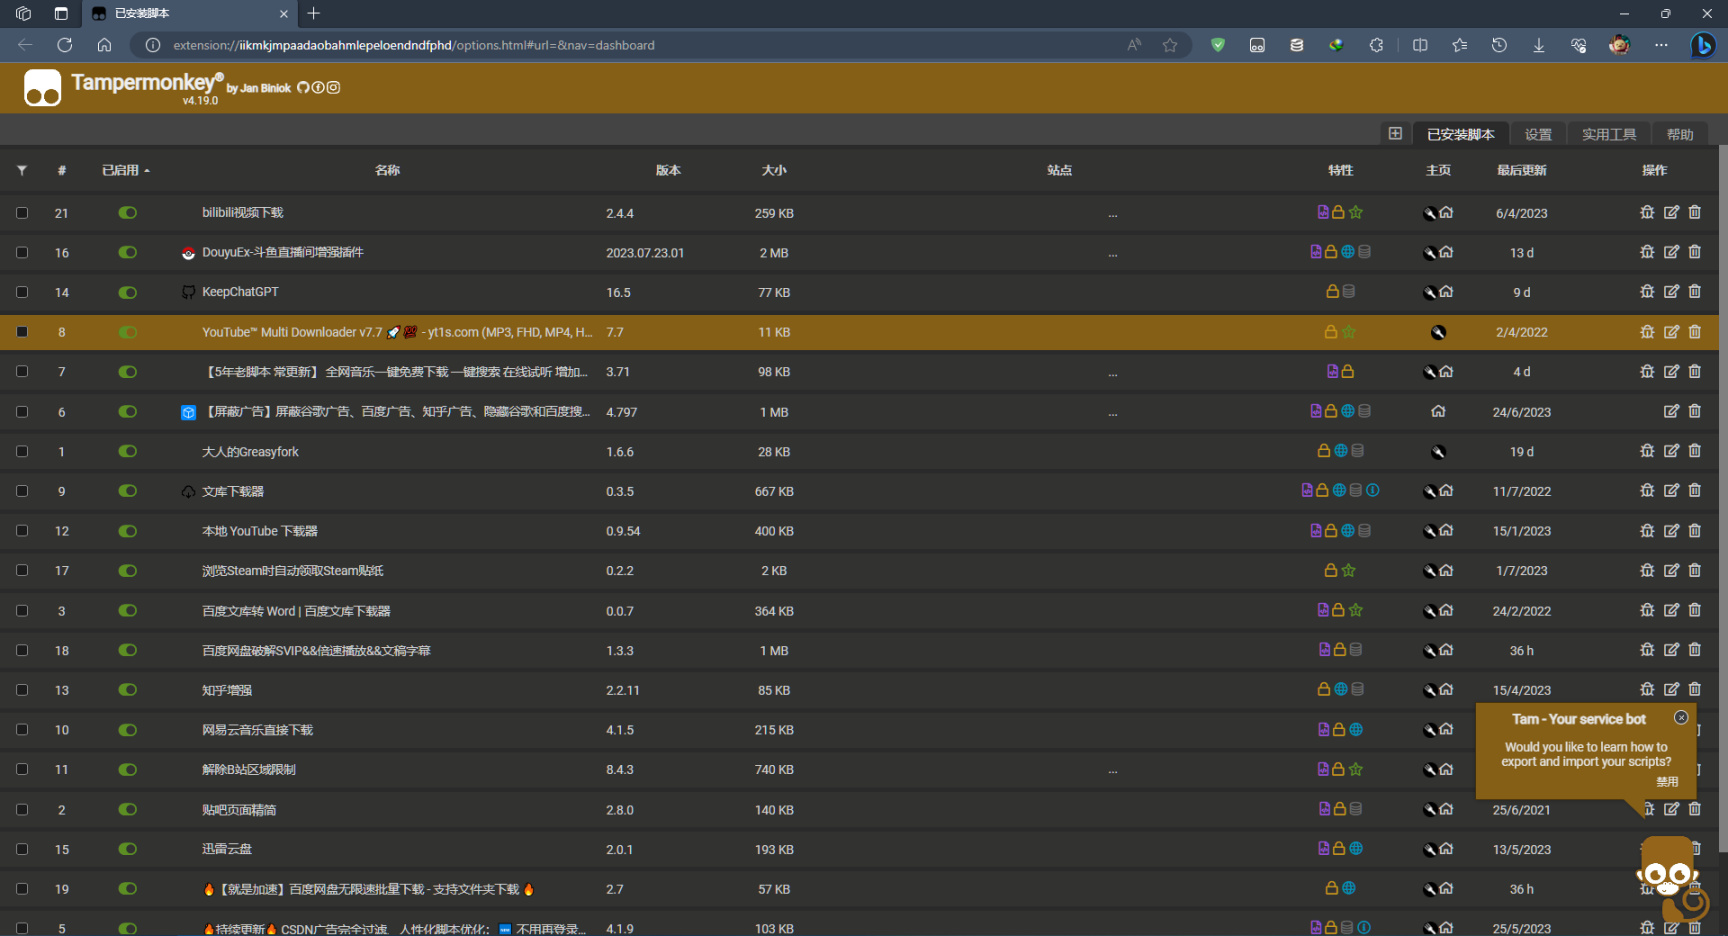Click the Tam monkey mascot
This screenshot has width=1728, height=936.
[x=1670, y=878]
